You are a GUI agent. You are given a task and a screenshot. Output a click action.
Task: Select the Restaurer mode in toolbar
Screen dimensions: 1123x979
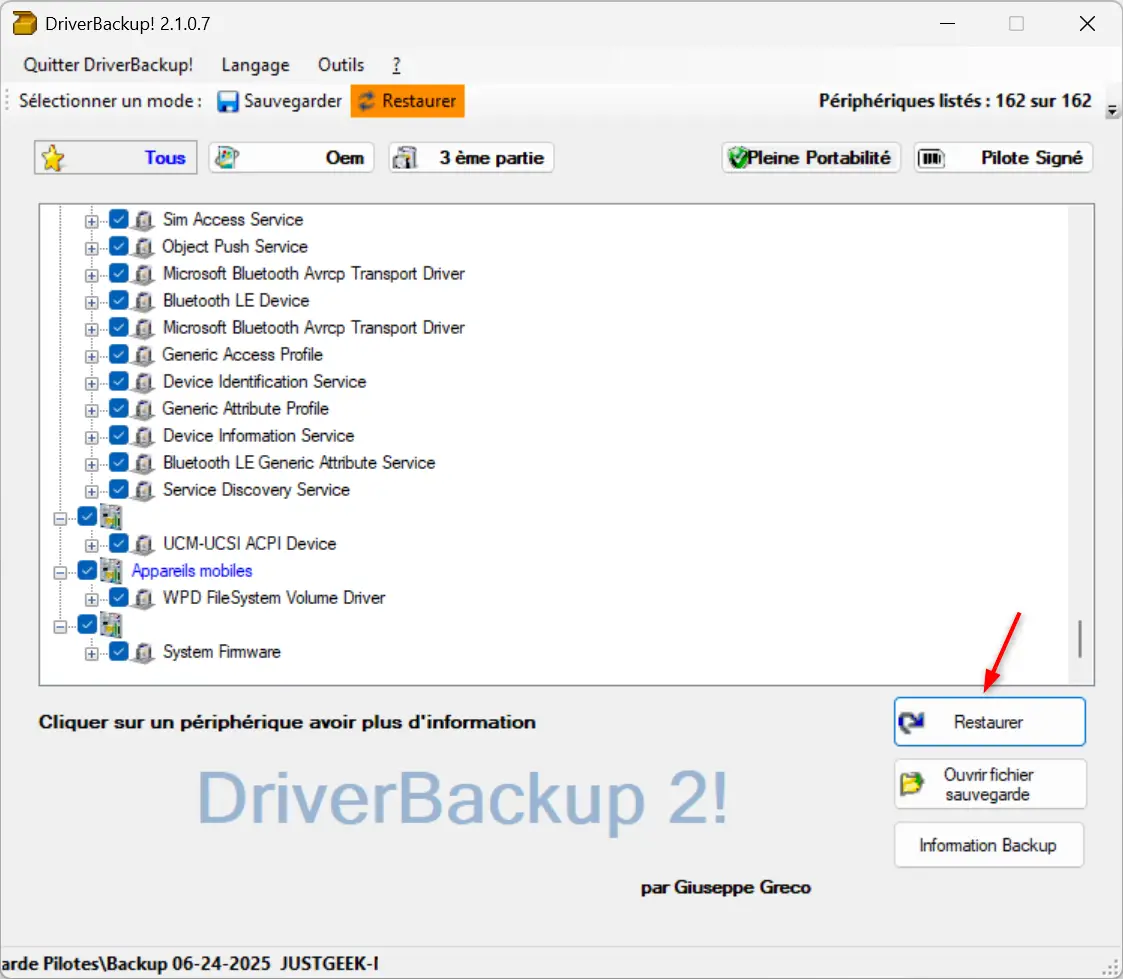point(408,101)
